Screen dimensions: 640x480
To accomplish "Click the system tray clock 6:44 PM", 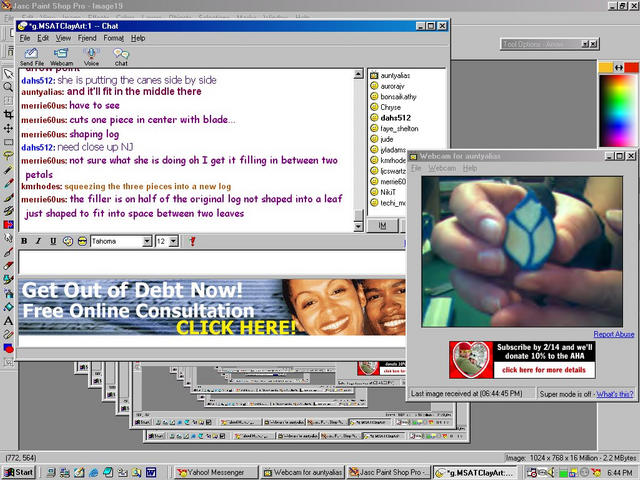I will (x=620, y=472).
